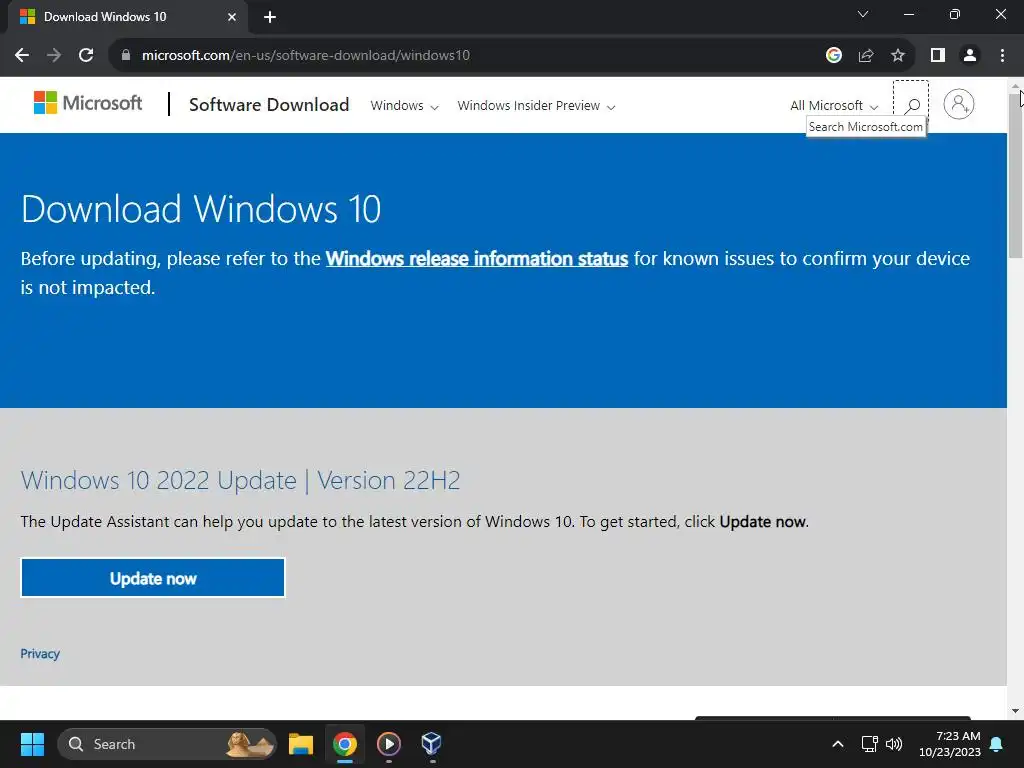Click the Chrome taskbar icon
The height and width of the screenshot is (768, 1024).
click(x=345, y=744)
